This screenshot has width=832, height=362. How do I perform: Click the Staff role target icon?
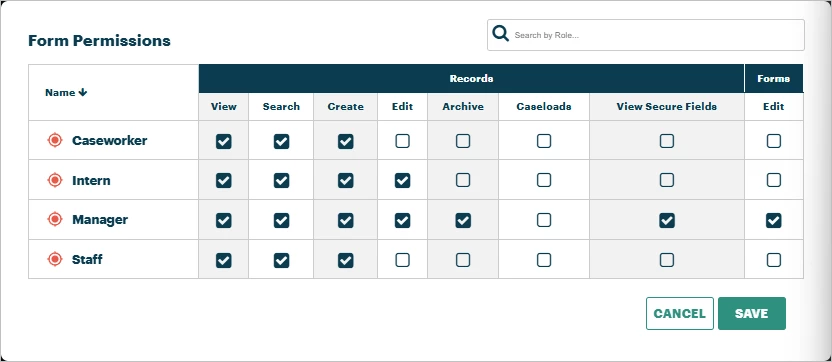point(55,260)
